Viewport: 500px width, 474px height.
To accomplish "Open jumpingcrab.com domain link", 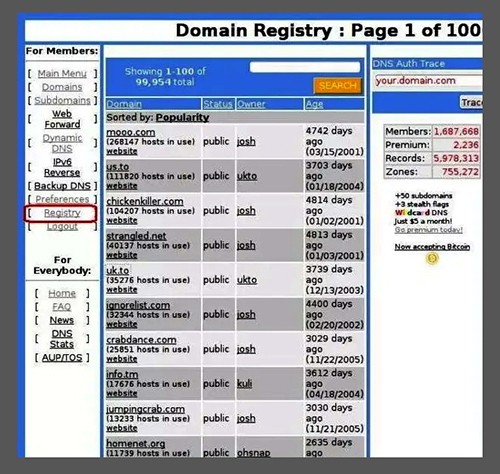I will point(145,409).
